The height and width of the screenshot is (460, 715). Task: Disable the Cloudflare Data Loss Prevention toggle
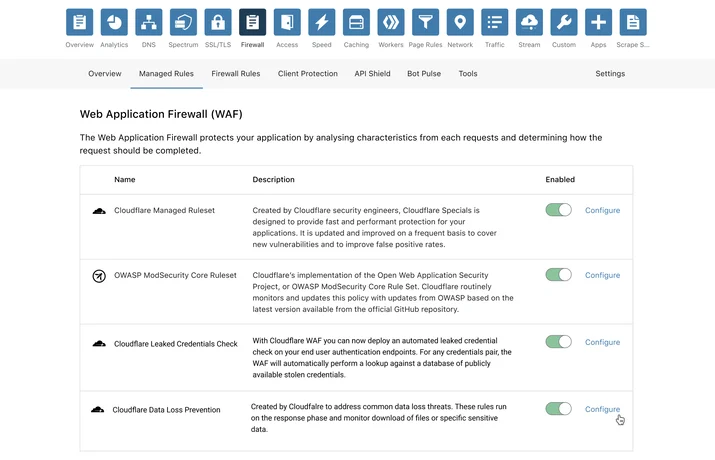tap(558, 408)
